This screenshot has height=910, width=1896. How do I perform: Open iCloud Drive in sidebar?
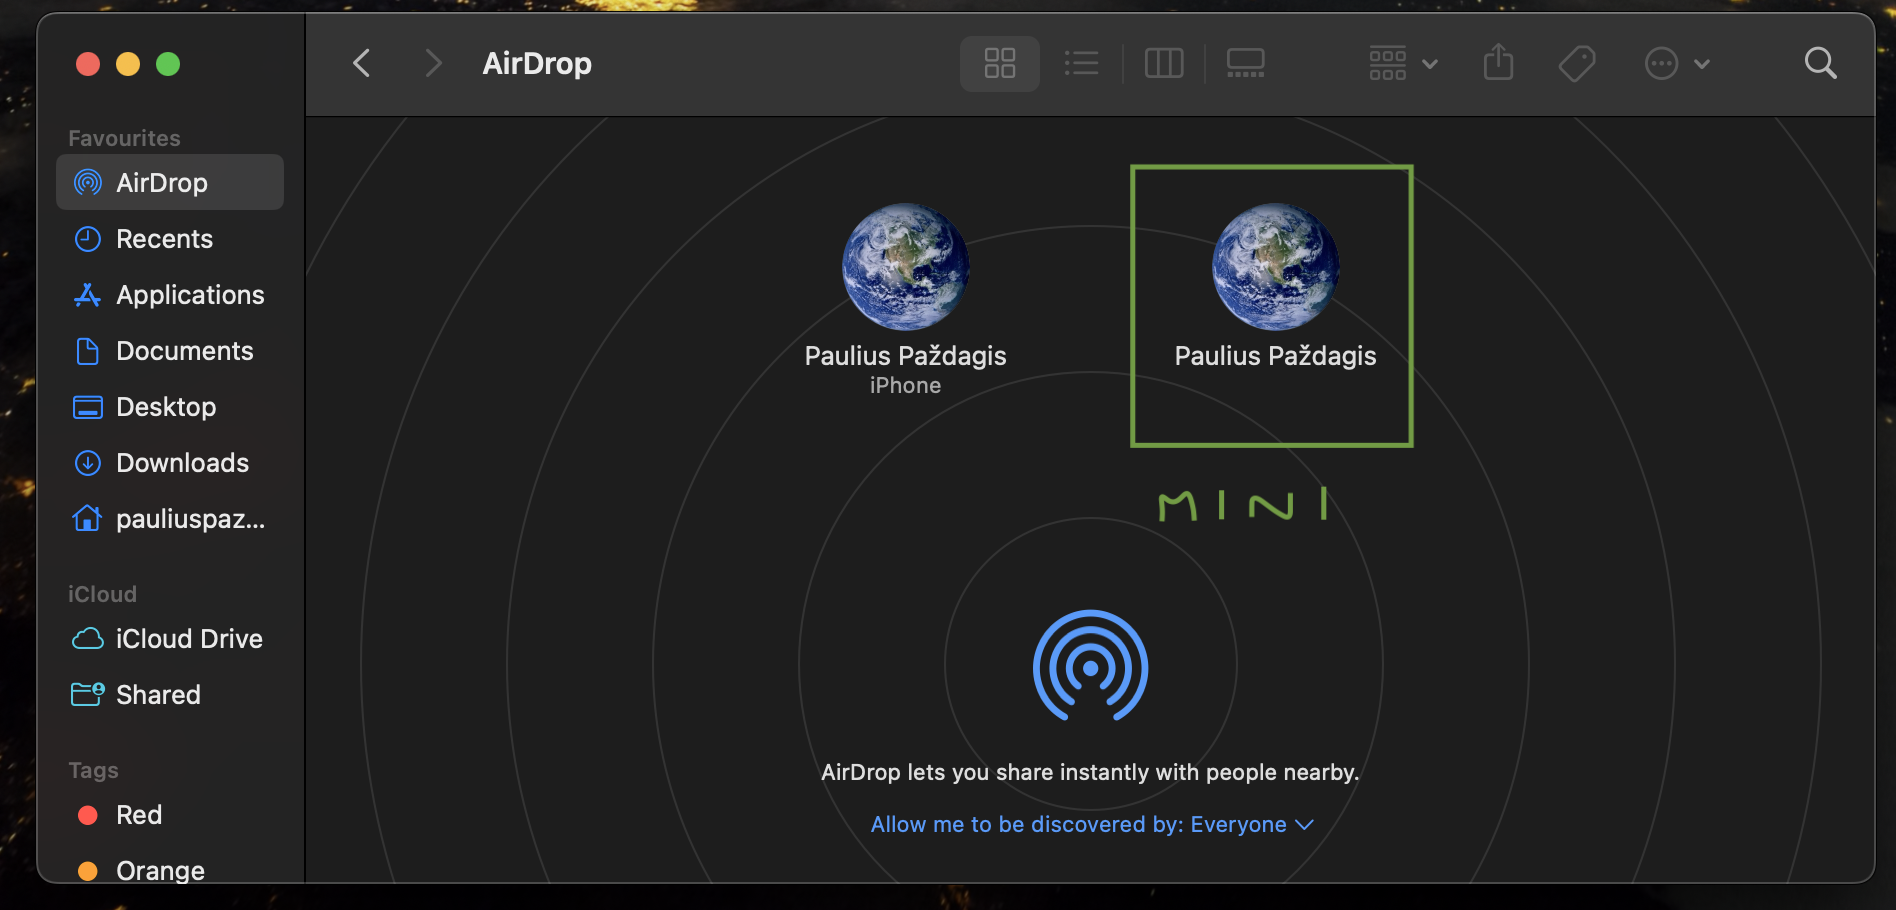[170, 639]
